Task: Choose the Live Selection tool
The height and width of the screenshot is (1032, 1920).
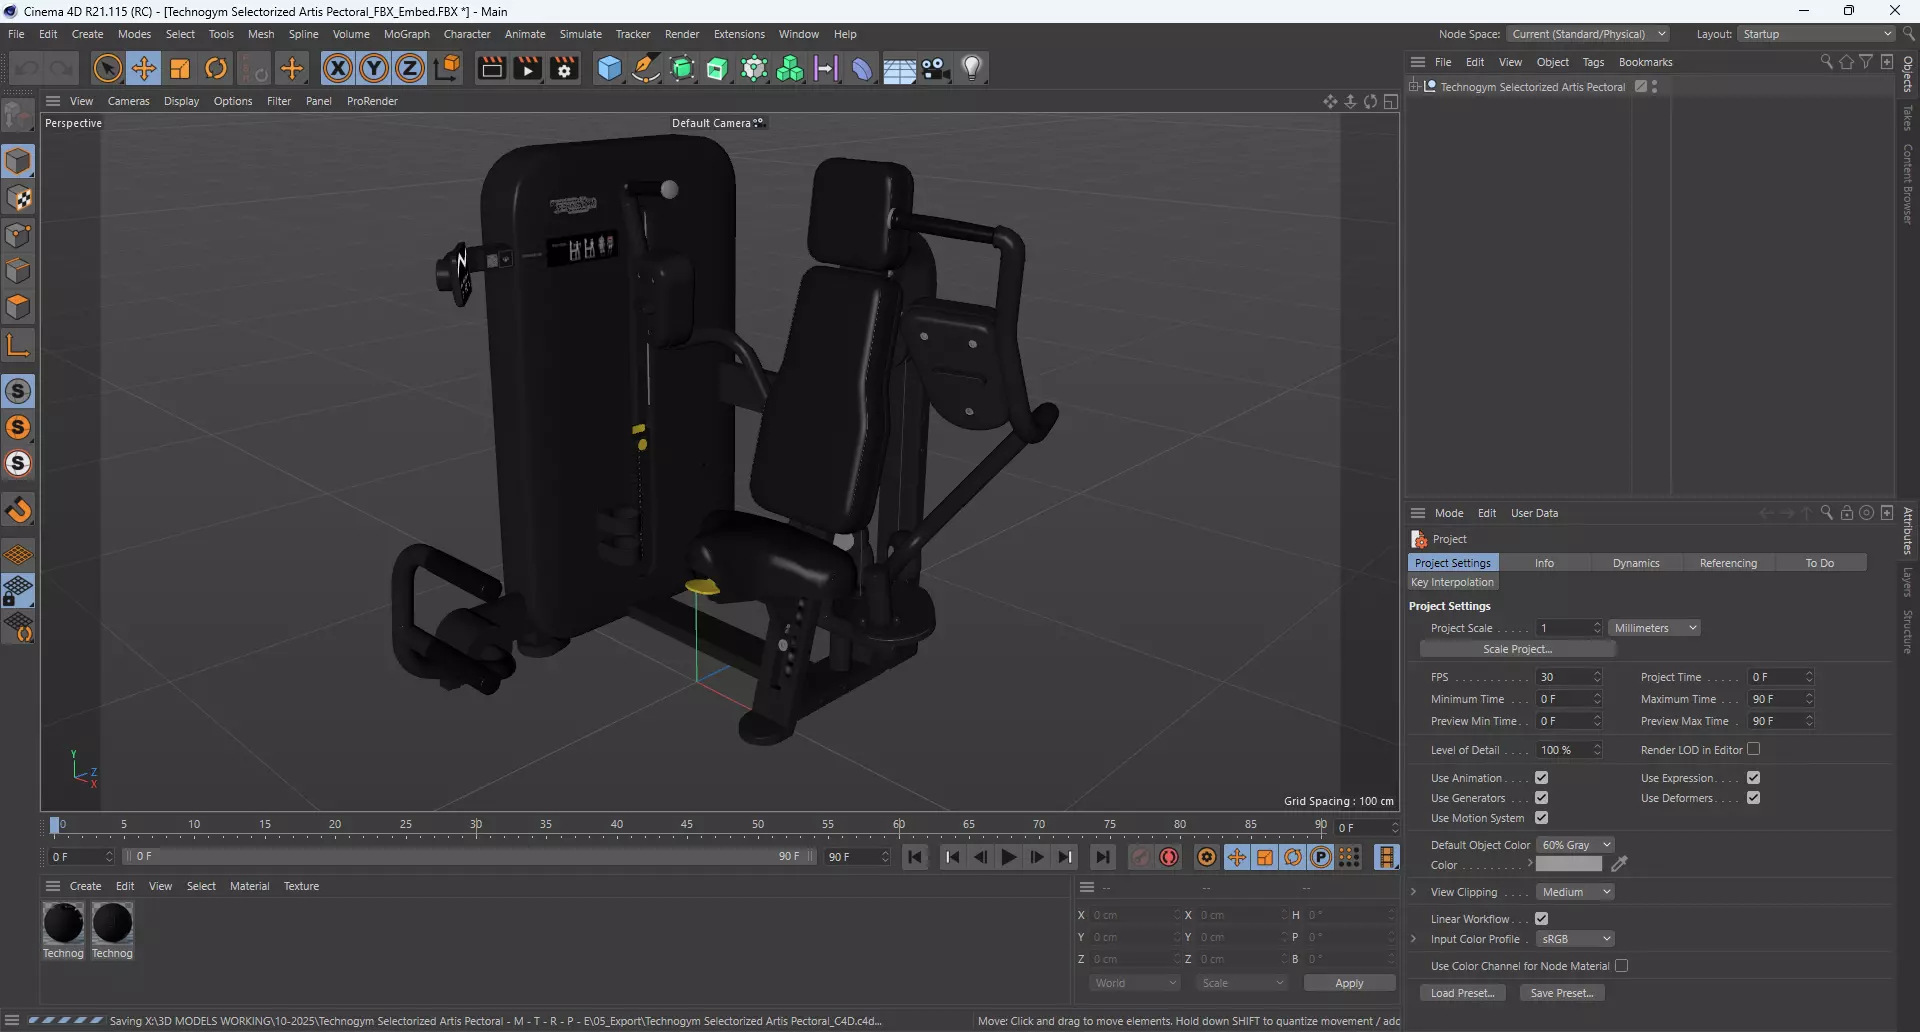Action: click(107, 68)
